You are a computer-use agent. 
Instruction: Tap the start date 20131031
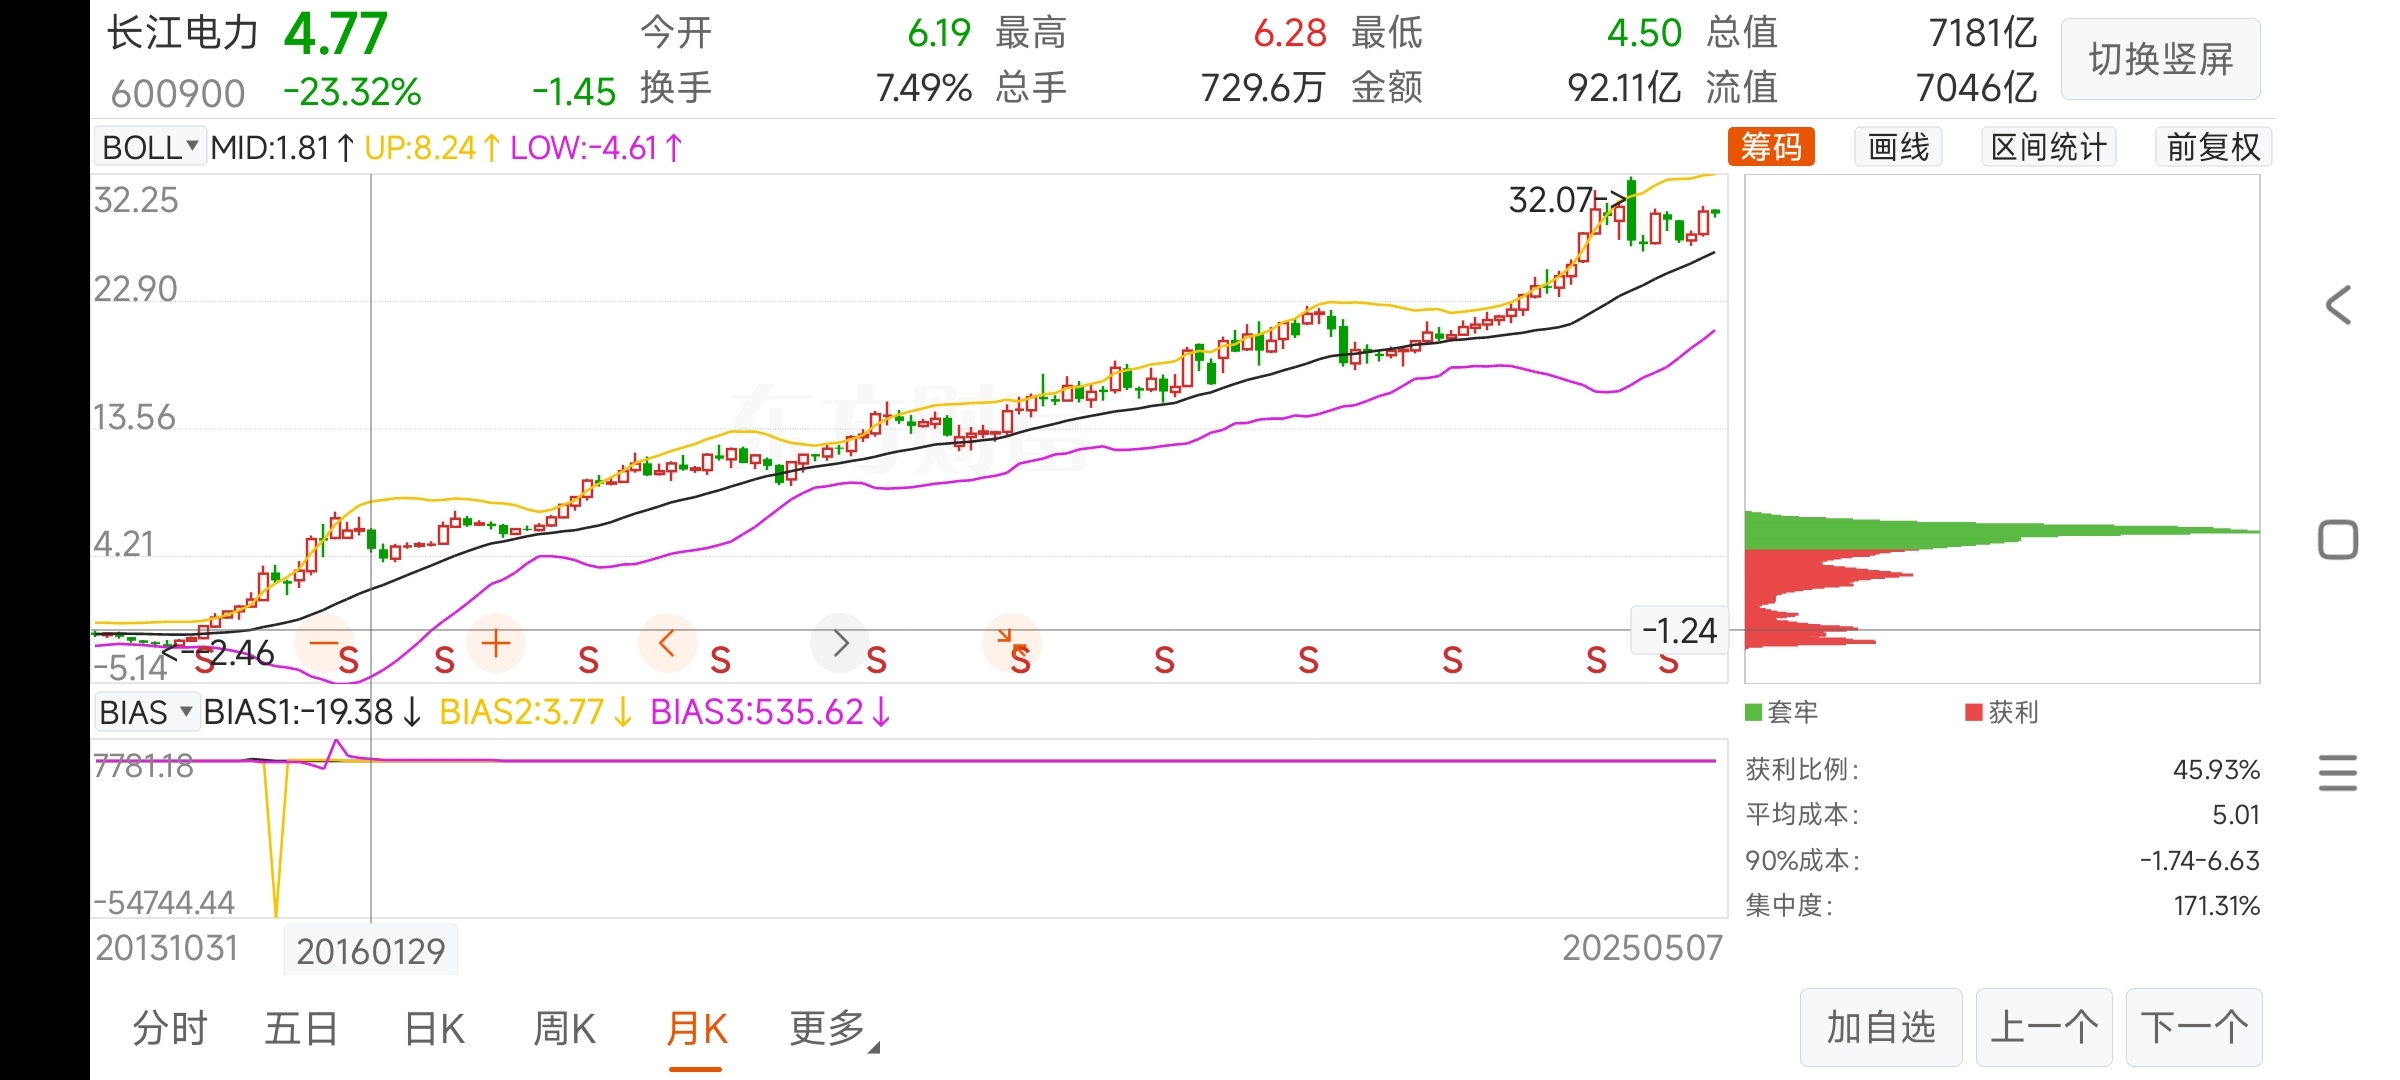tap(166, 947)
